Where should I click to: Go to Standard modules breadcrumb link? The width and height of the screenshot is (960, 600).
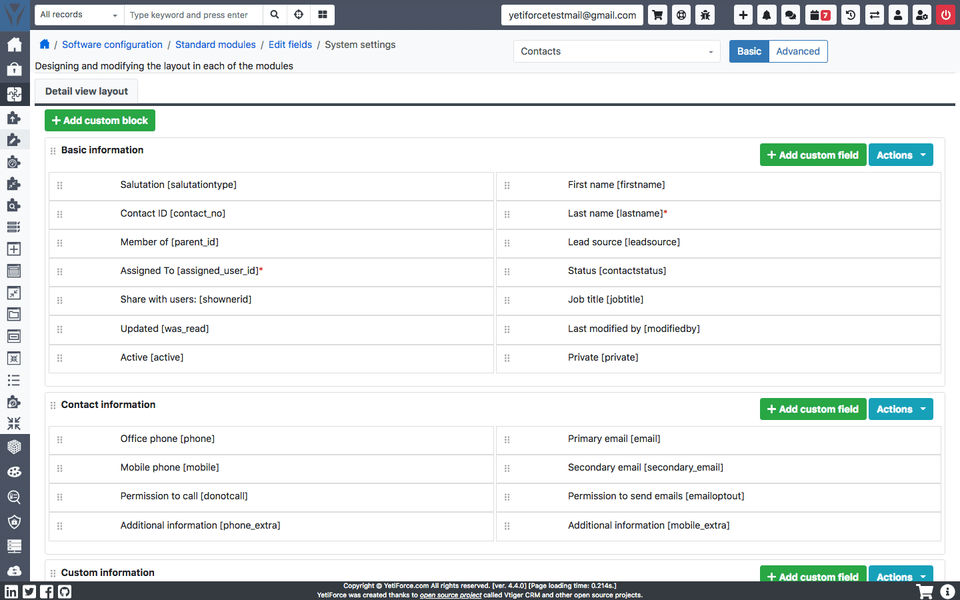click(215, 45)
